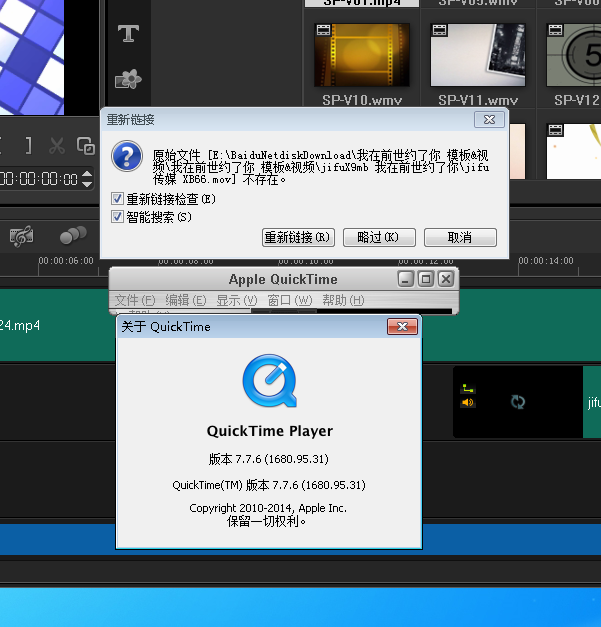Screen dimensions: 601x627
Task: Click the SP-V11.wmv file name label
Action: click(x=478, y=100)
